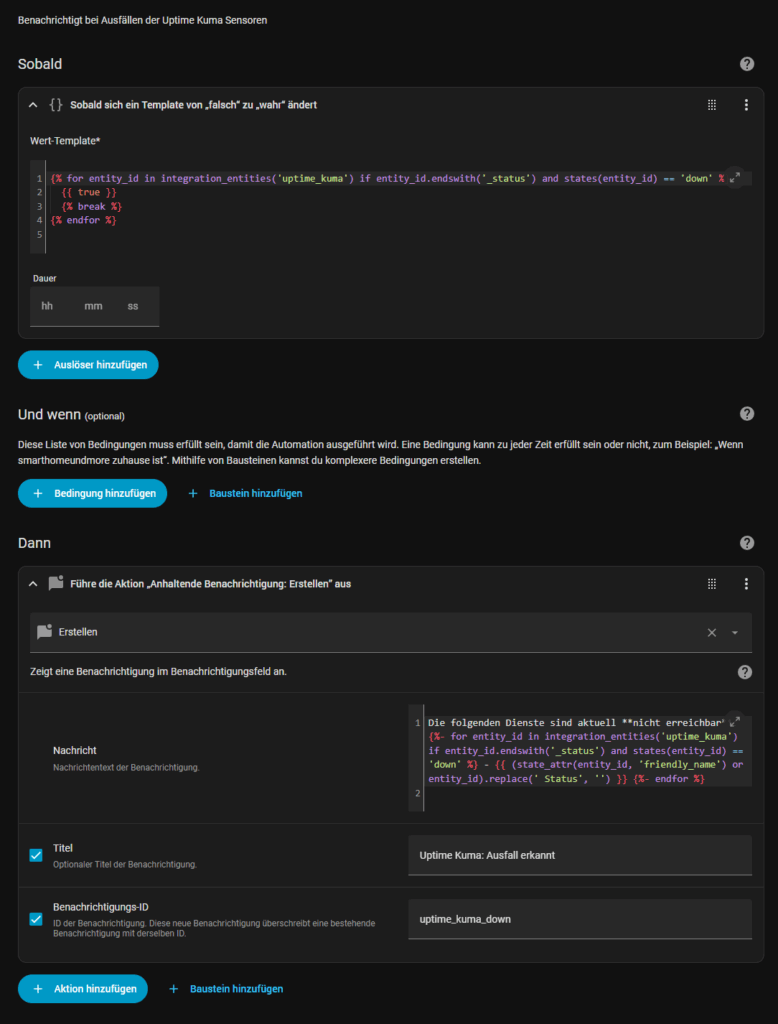Click into the Wert-Template code editor

pos(391,206)
